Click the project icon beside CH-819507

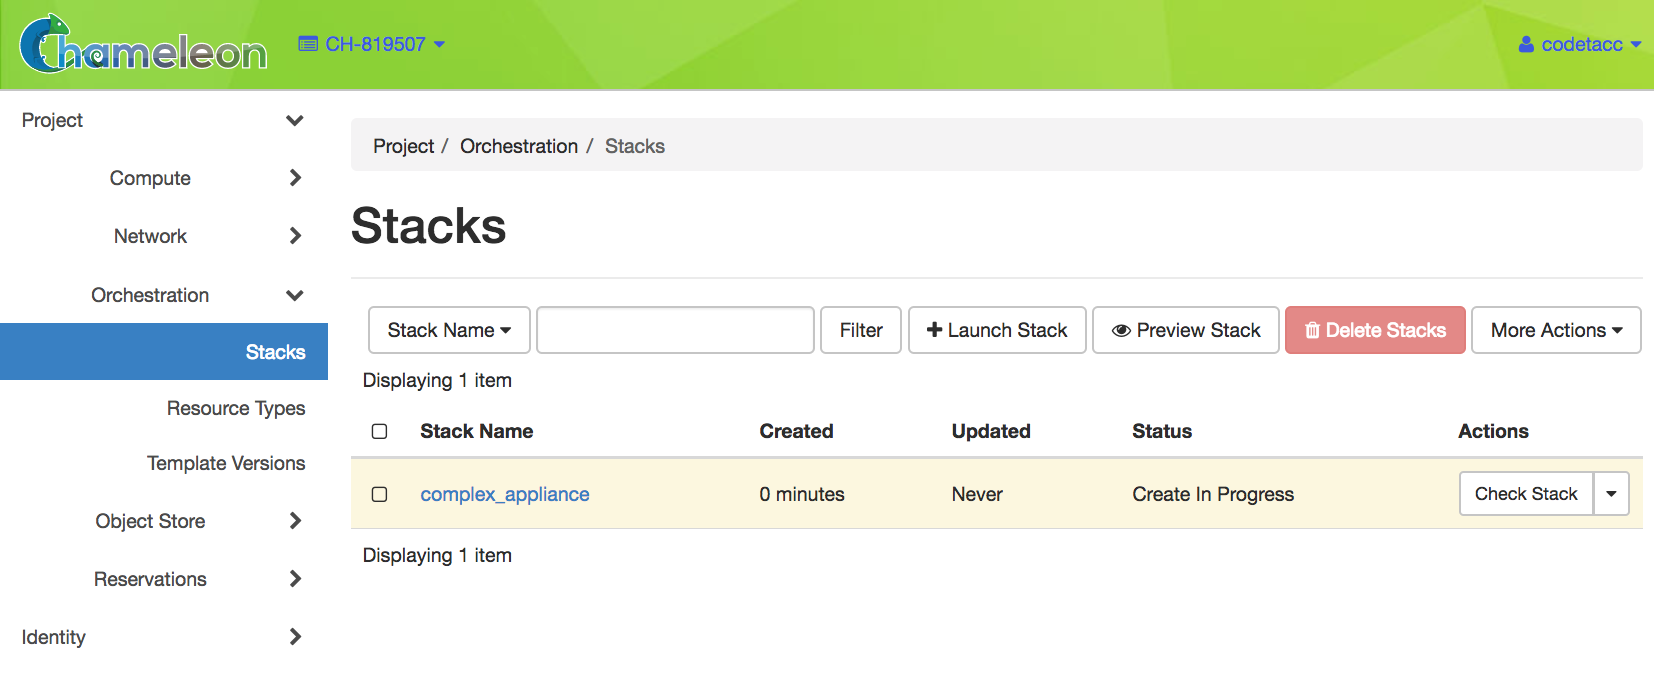[308, 44]
